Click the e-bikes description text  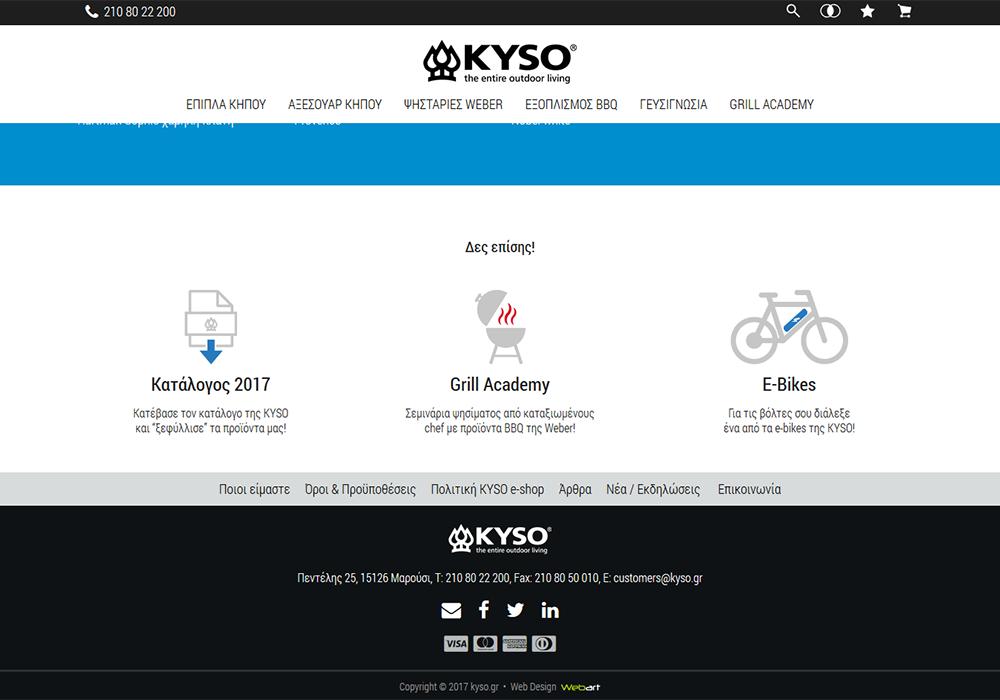pos(789,421)
